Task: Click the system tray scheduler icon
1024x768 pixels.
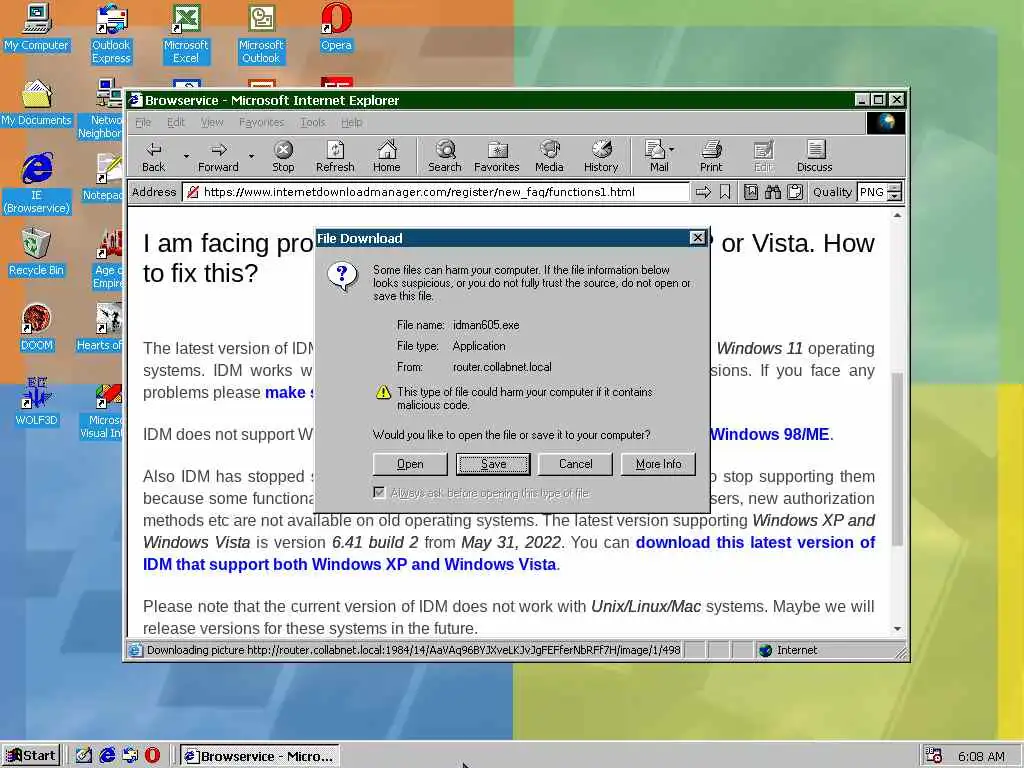Action: tap(933, 756)
